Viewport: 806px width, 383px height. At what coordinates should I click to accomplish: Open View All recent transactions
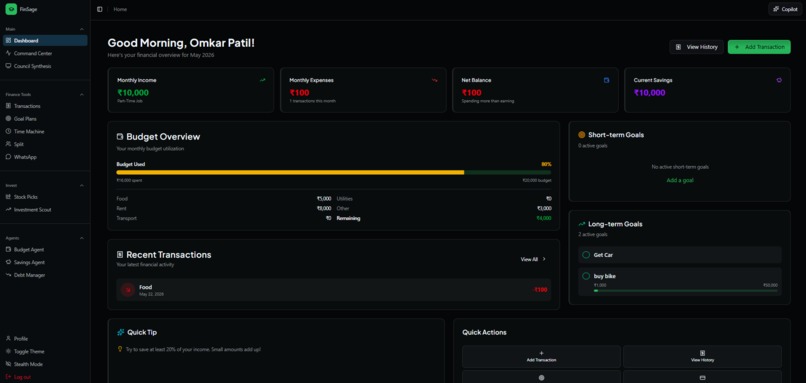point(533,260)
